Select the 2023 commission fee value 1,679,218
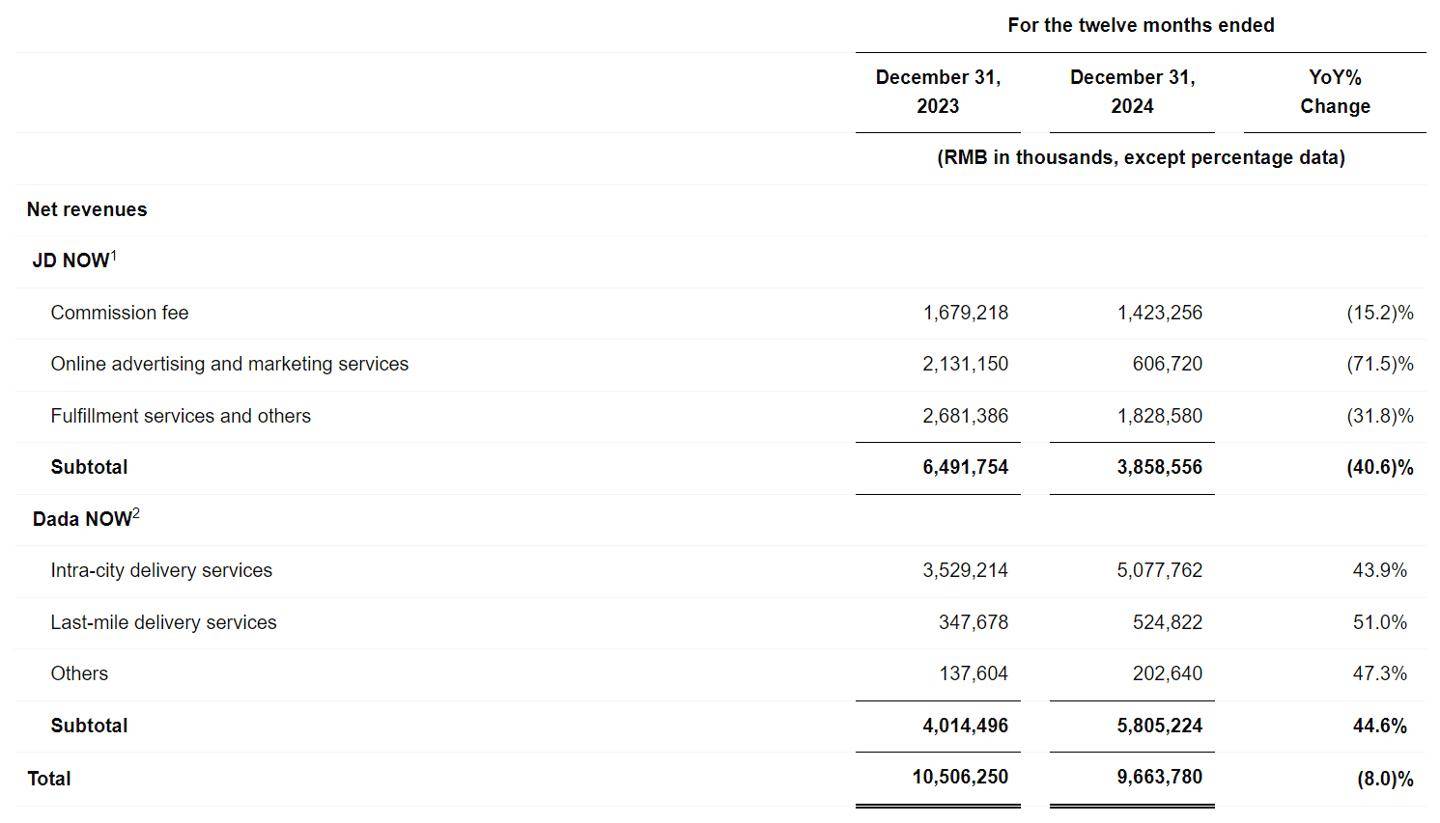Viewport: 1440px width, 823px height. [965, 313]
